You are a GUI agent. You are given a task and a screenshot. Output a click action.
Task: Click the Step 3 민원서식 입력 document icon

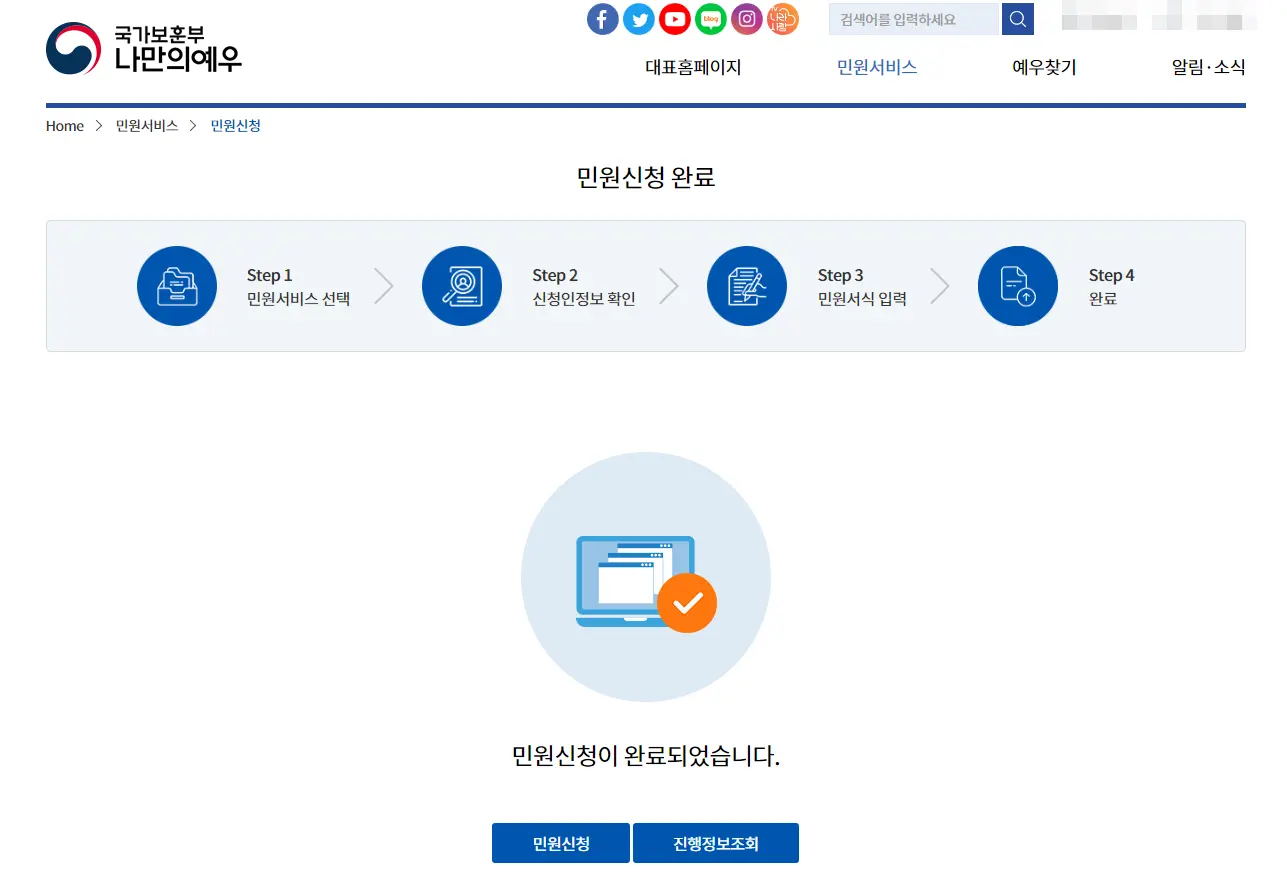(x=747, y=286)
